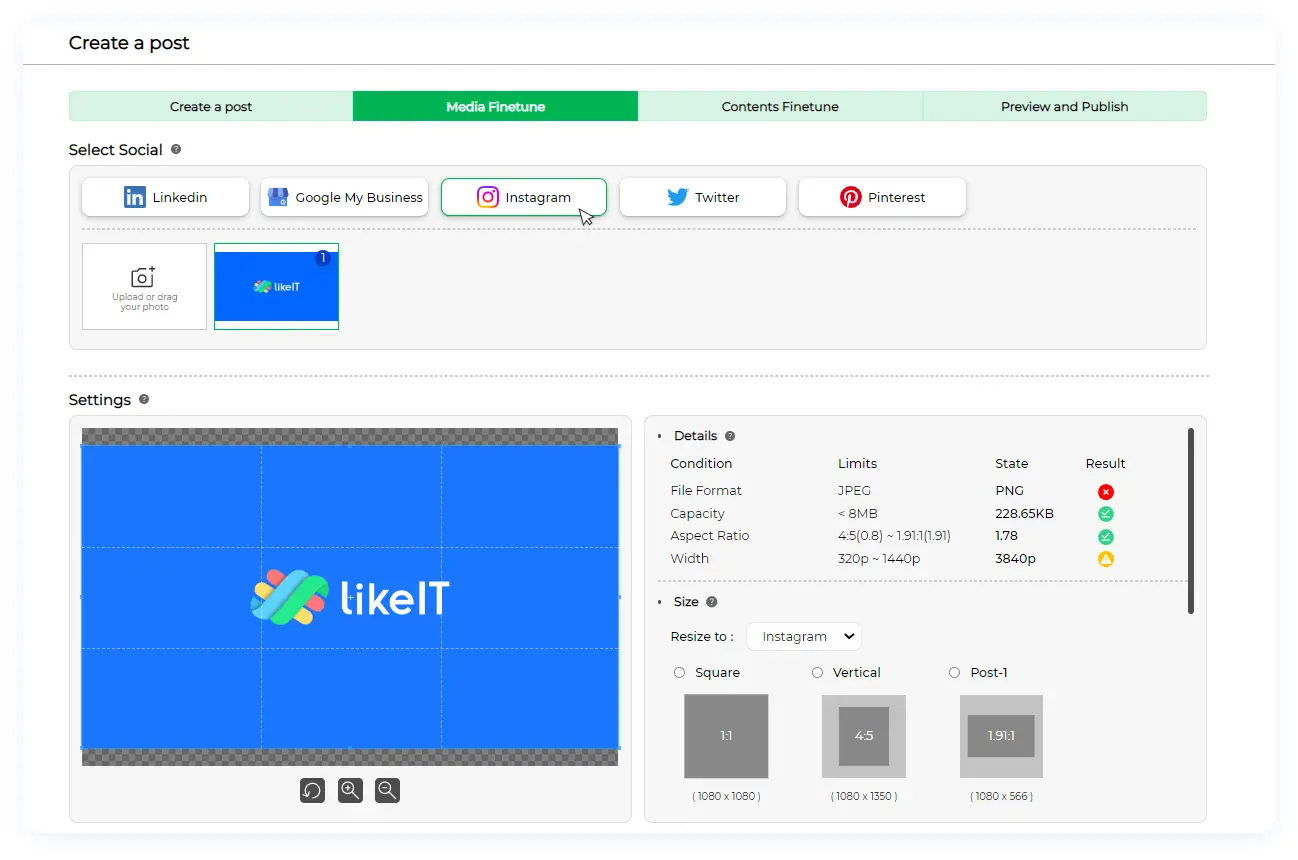This screenshot has height=860, width=1298.
Task: Click help icon next to Select Social
Action: click(176, 149)
